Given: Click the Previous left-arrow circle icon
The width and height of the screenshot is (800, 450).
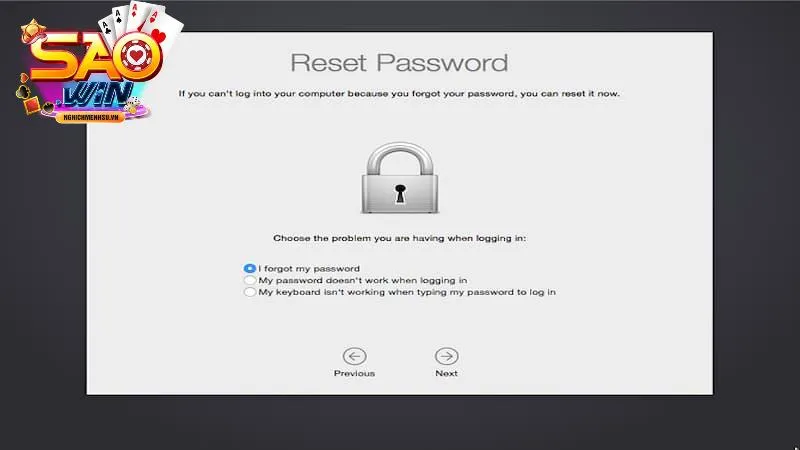Looking at the screenshot, I should [x=354, y=356].
